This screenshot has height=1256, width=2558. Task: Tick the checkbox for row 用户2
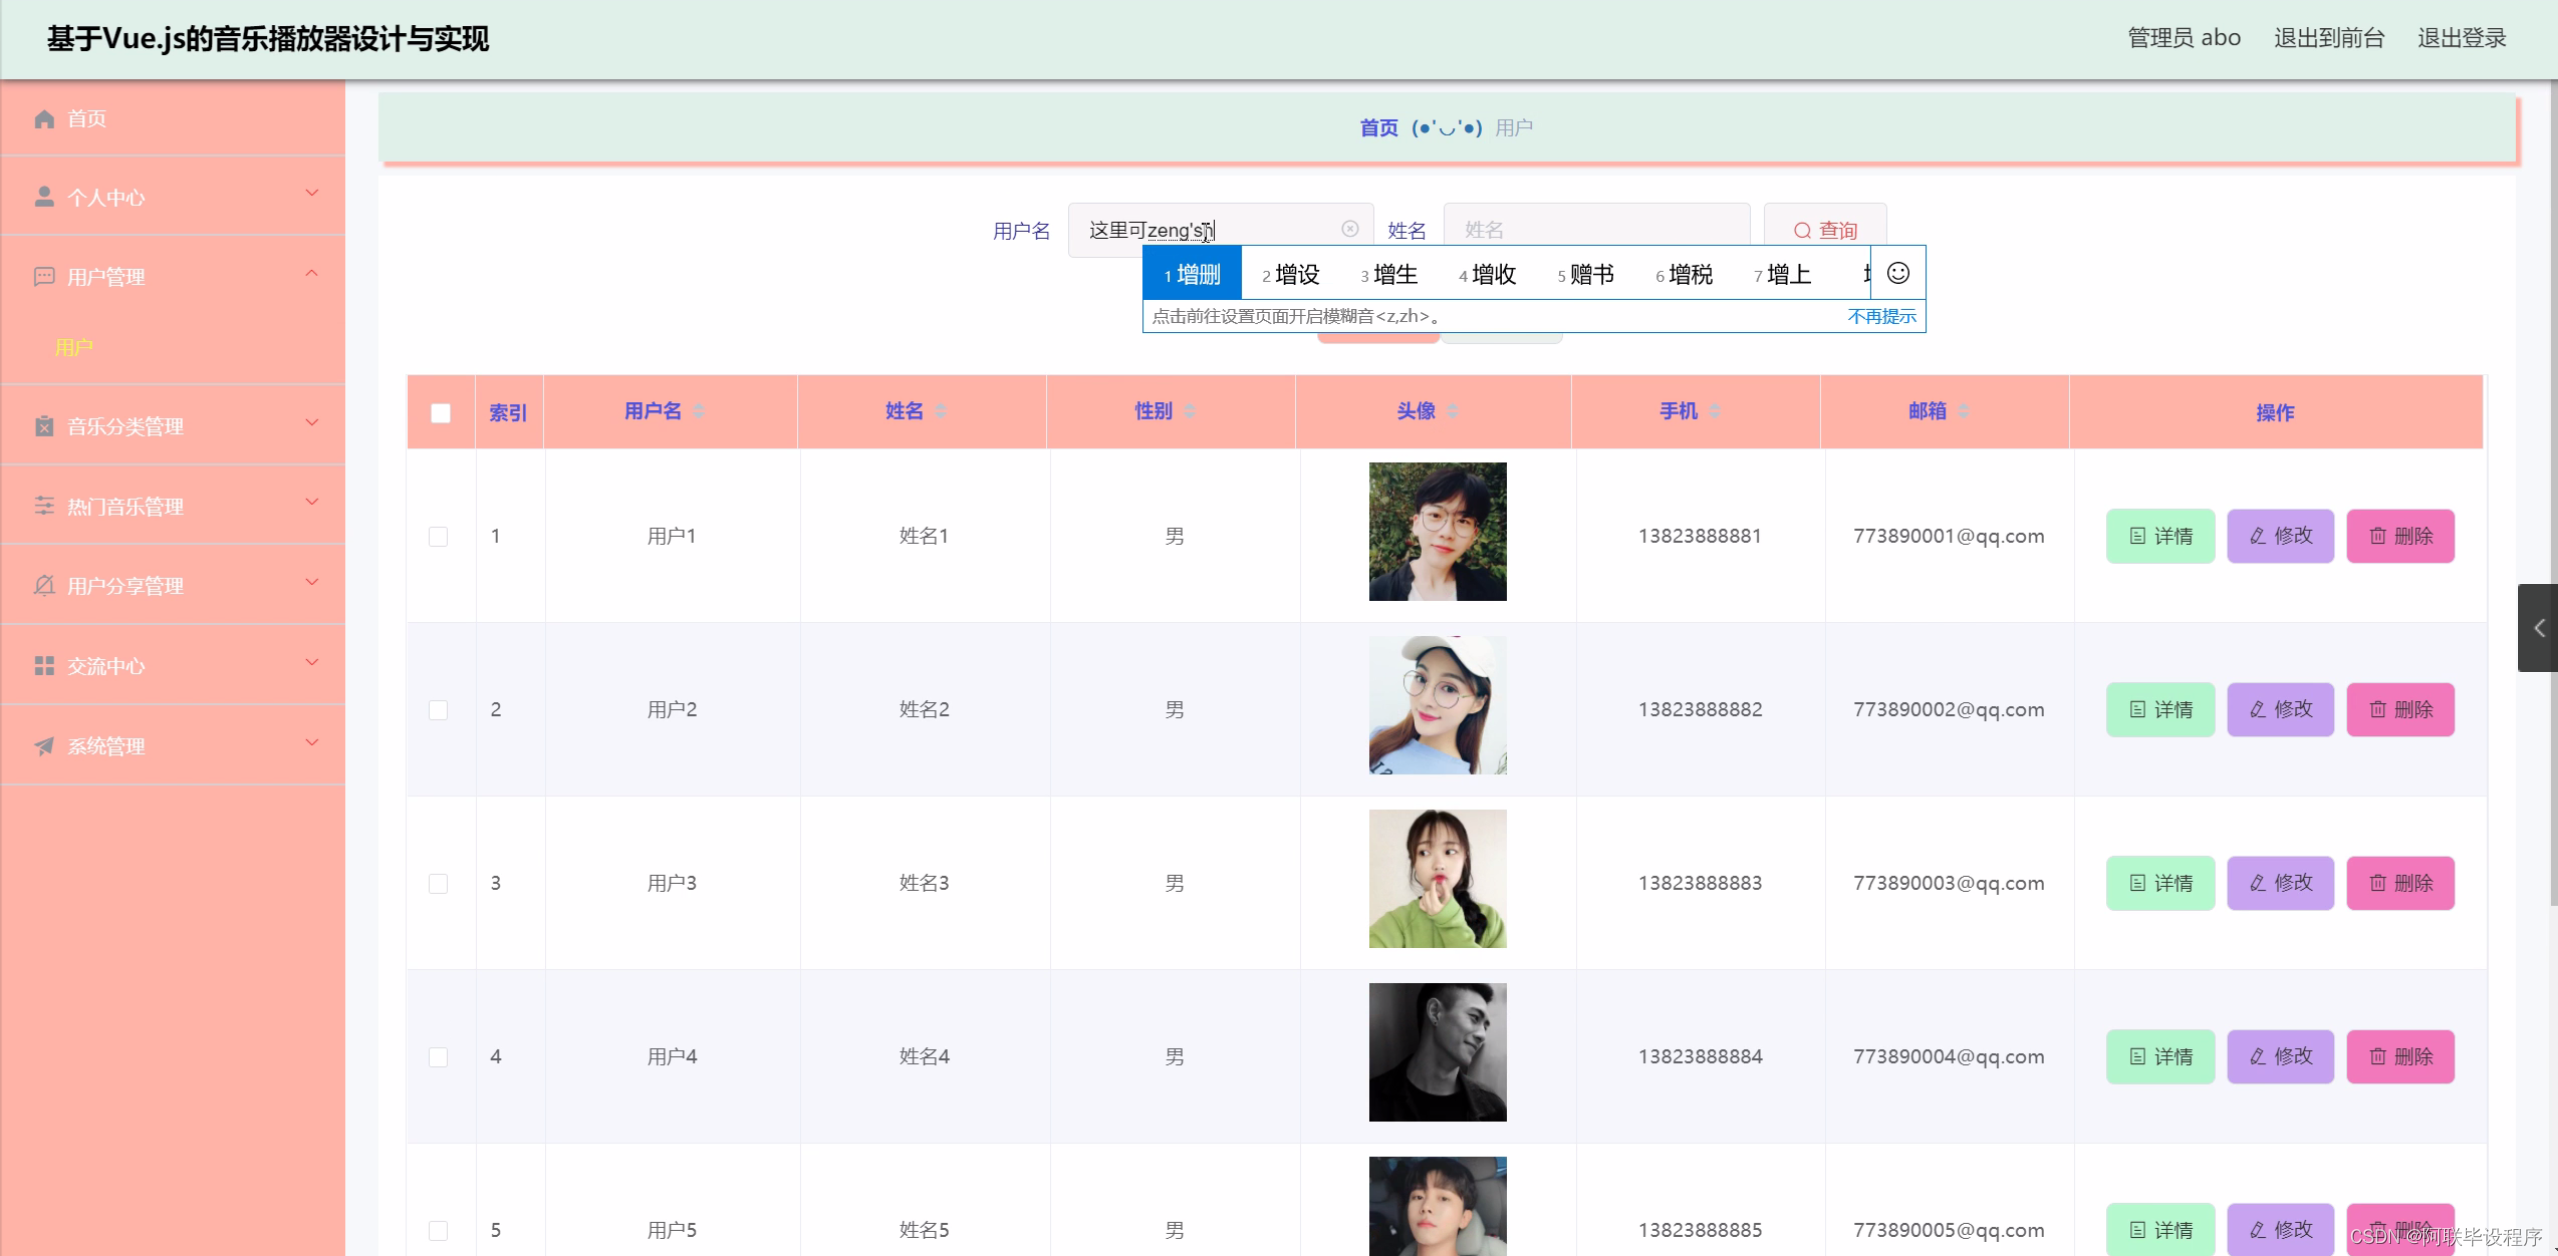[x=438, y=710]
